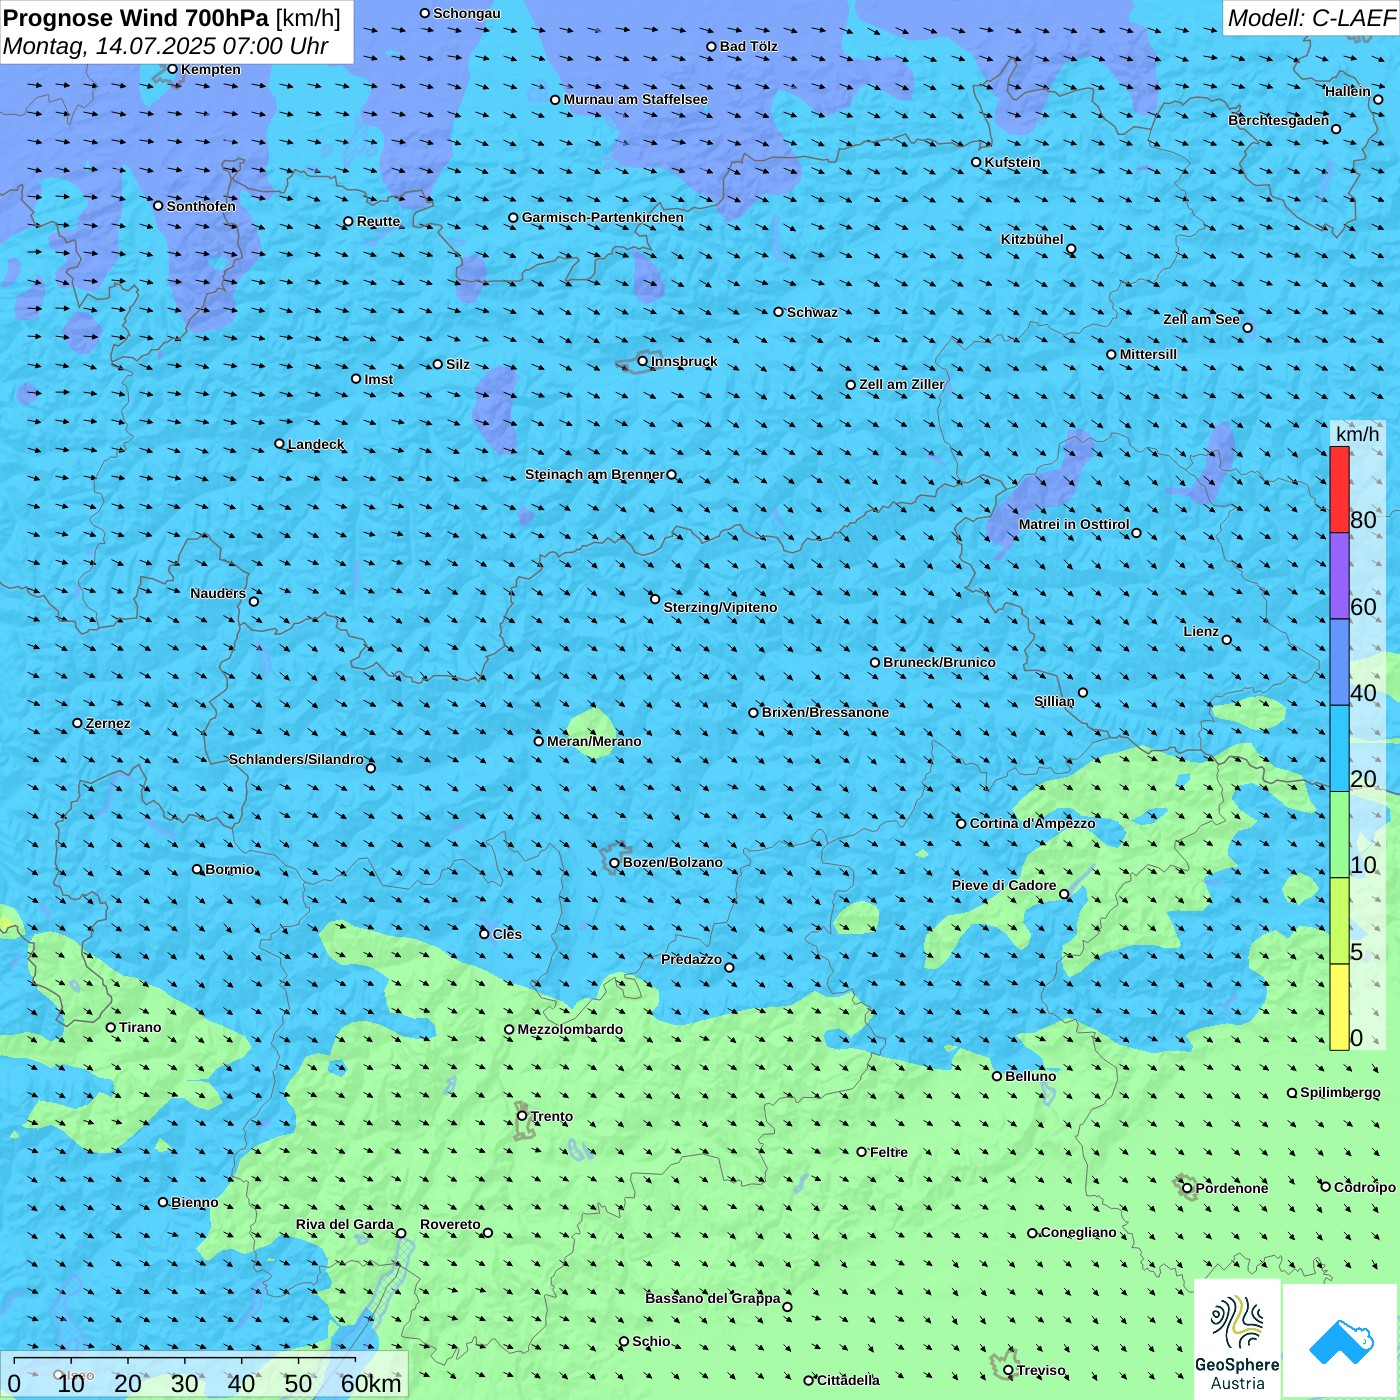Click the yellow 0–5 km/h legend color

click(x=1339, y=1007)
